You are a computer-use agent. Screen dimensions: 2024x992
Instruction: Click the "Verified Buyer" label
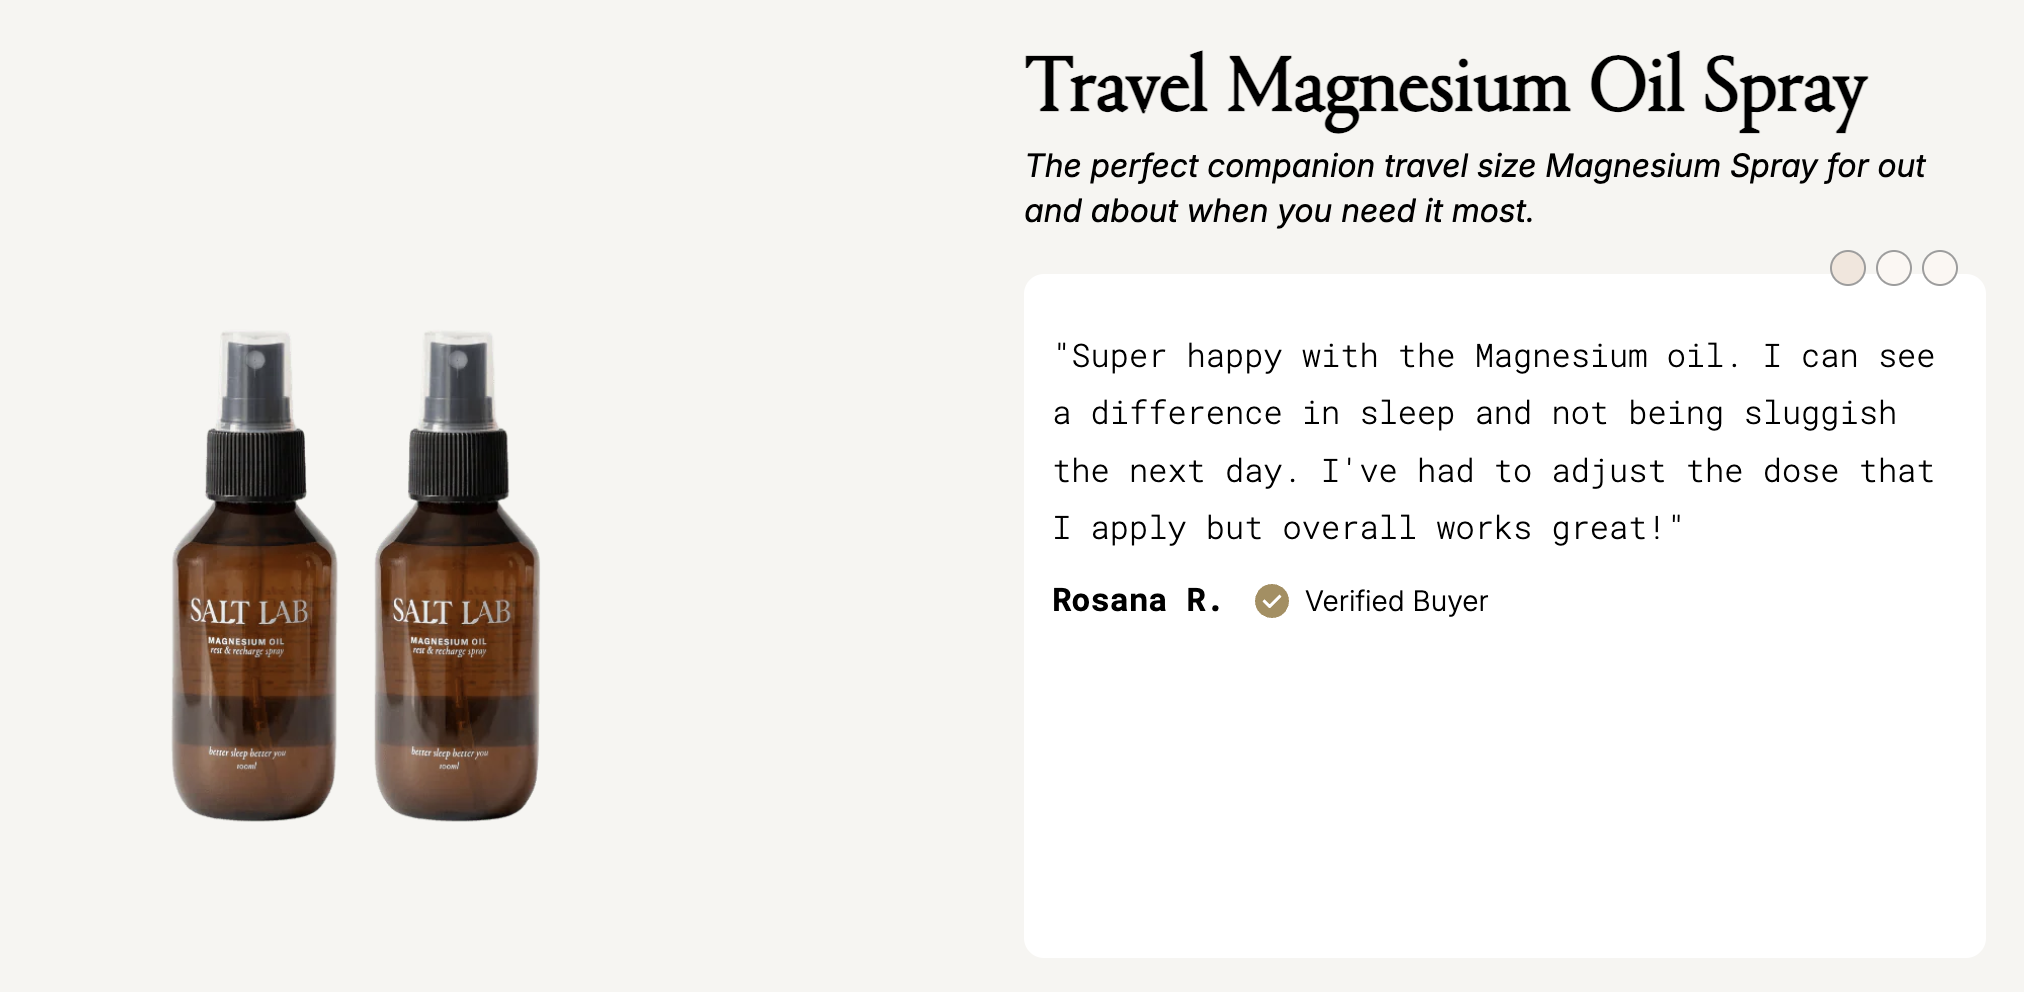[x=1396, y=601]
